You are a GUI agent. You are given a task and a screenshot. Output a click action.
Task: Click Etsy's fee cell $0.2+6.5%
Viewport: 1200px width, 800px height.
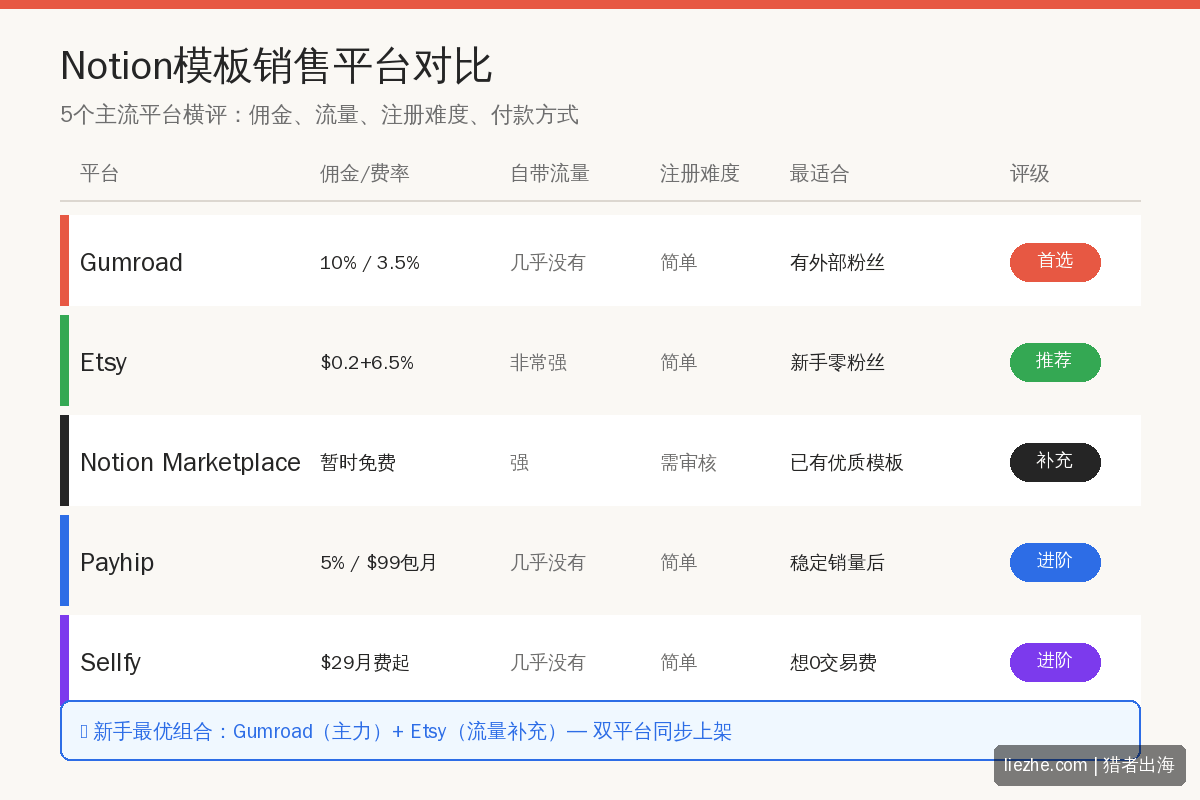(367, 363)
